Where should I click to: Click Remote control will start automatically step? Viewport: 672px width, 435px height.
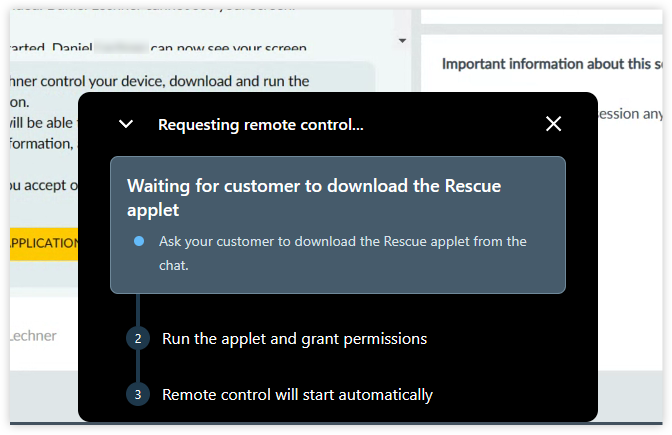(297, 395)
